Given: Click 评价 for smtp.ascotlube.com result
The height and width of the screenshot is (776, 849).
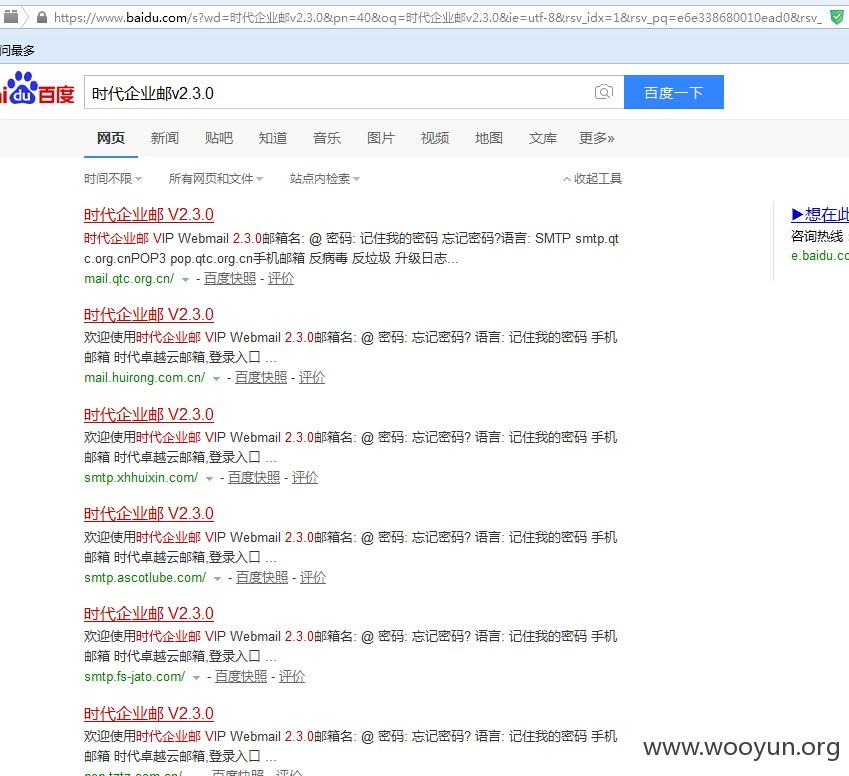Looking at the screenshot, I should point(313,577).
